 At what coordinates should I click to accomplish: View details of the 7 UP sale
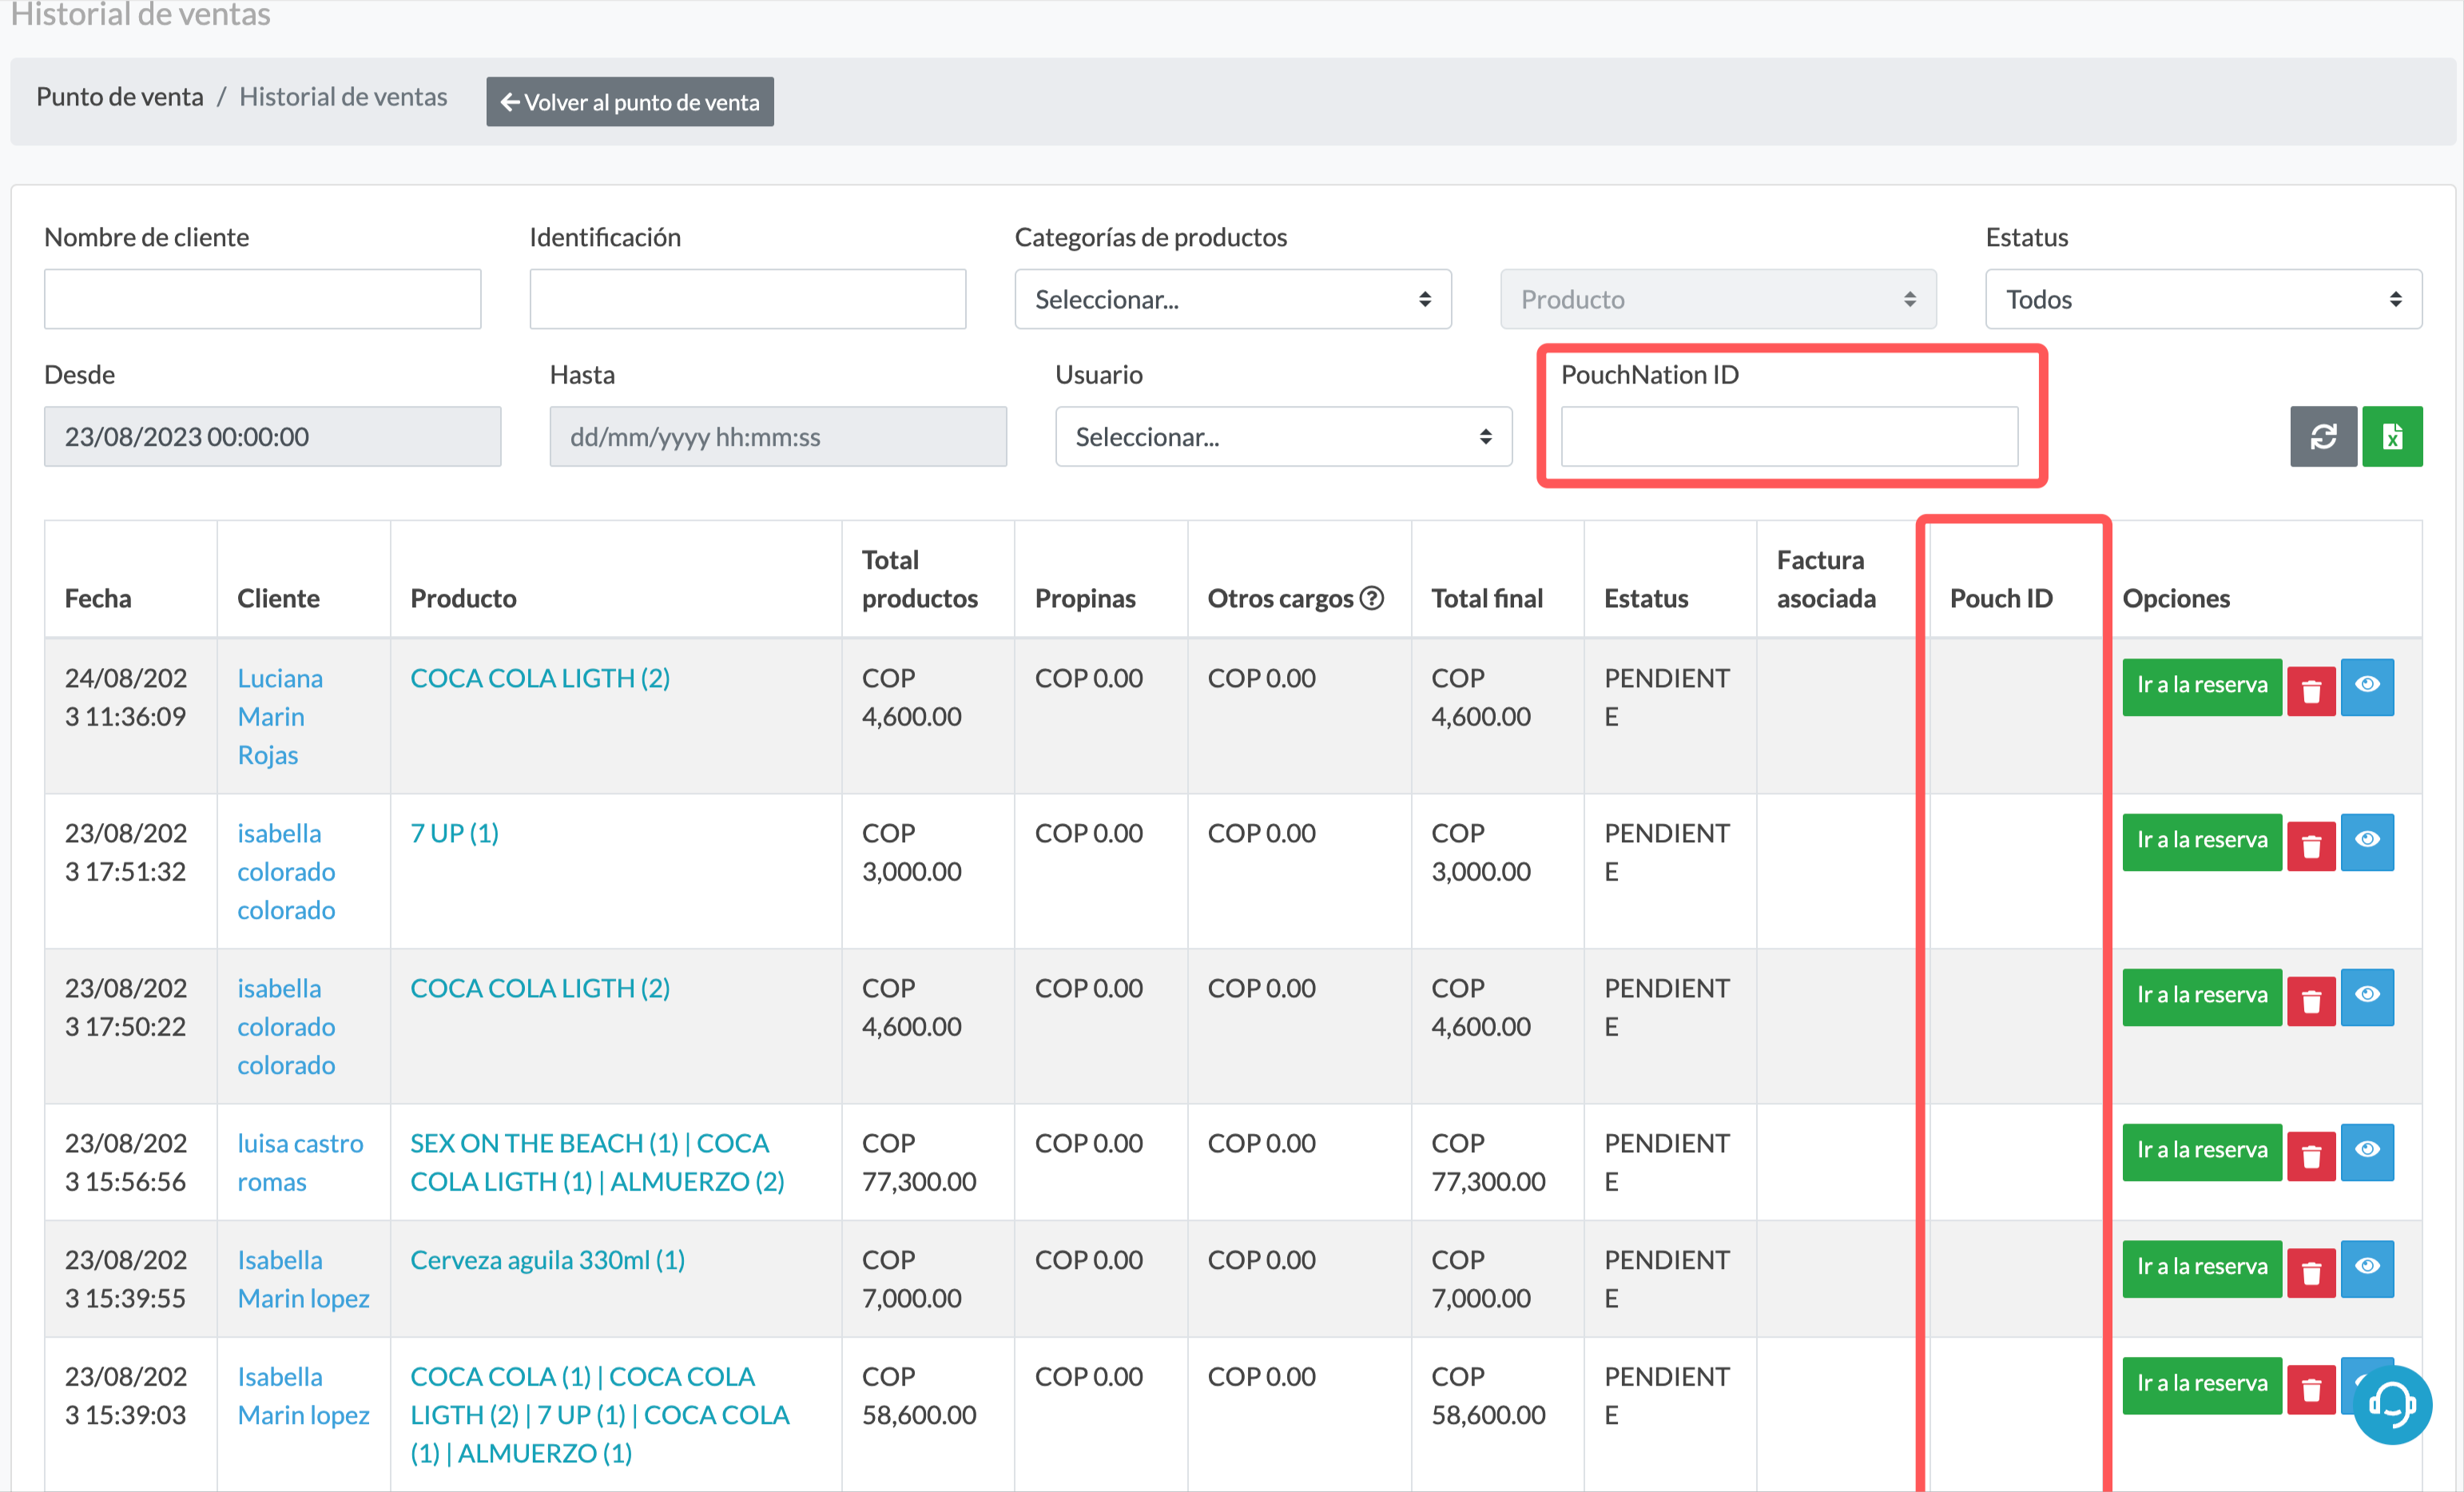(2367, 841)
